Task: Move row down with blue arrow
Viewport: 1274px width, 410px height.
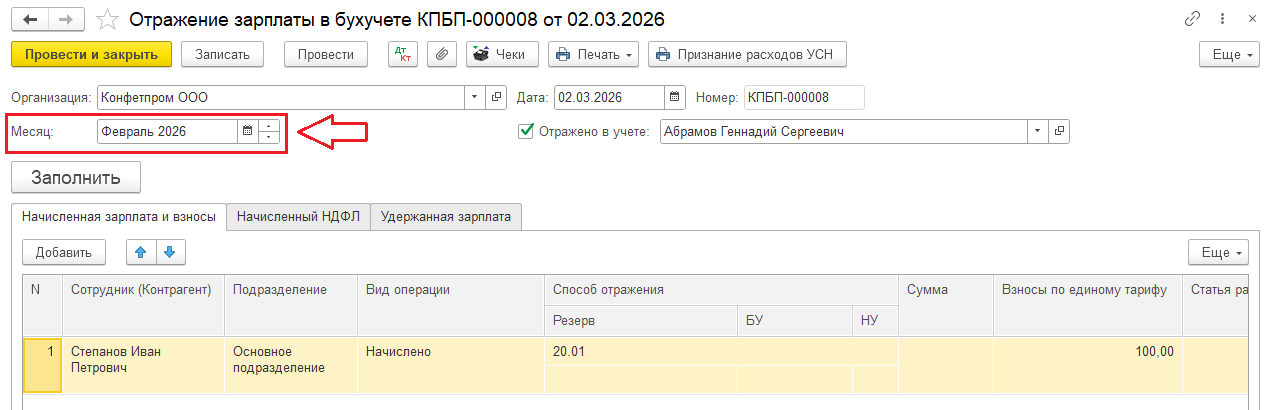Action: click(x=171, y=253)
